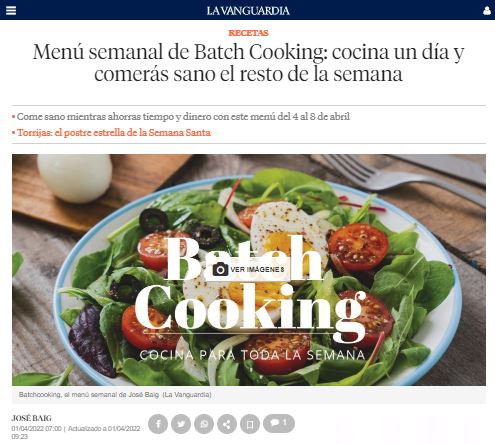
Task: Click the summary about menú del 4 al 8 de abril
Action: [x=183, y=117]
